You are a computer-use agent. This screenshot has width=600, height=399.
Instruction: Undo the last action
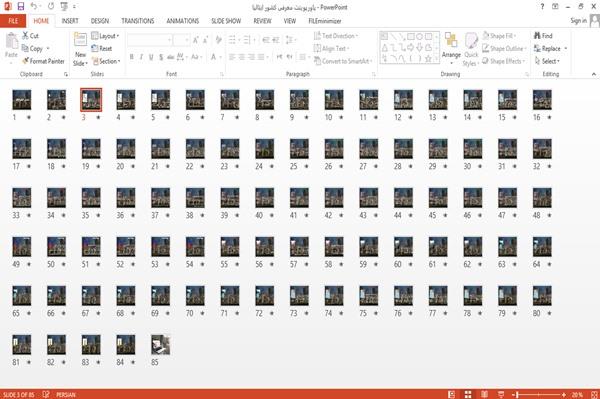tap(34, 6)
